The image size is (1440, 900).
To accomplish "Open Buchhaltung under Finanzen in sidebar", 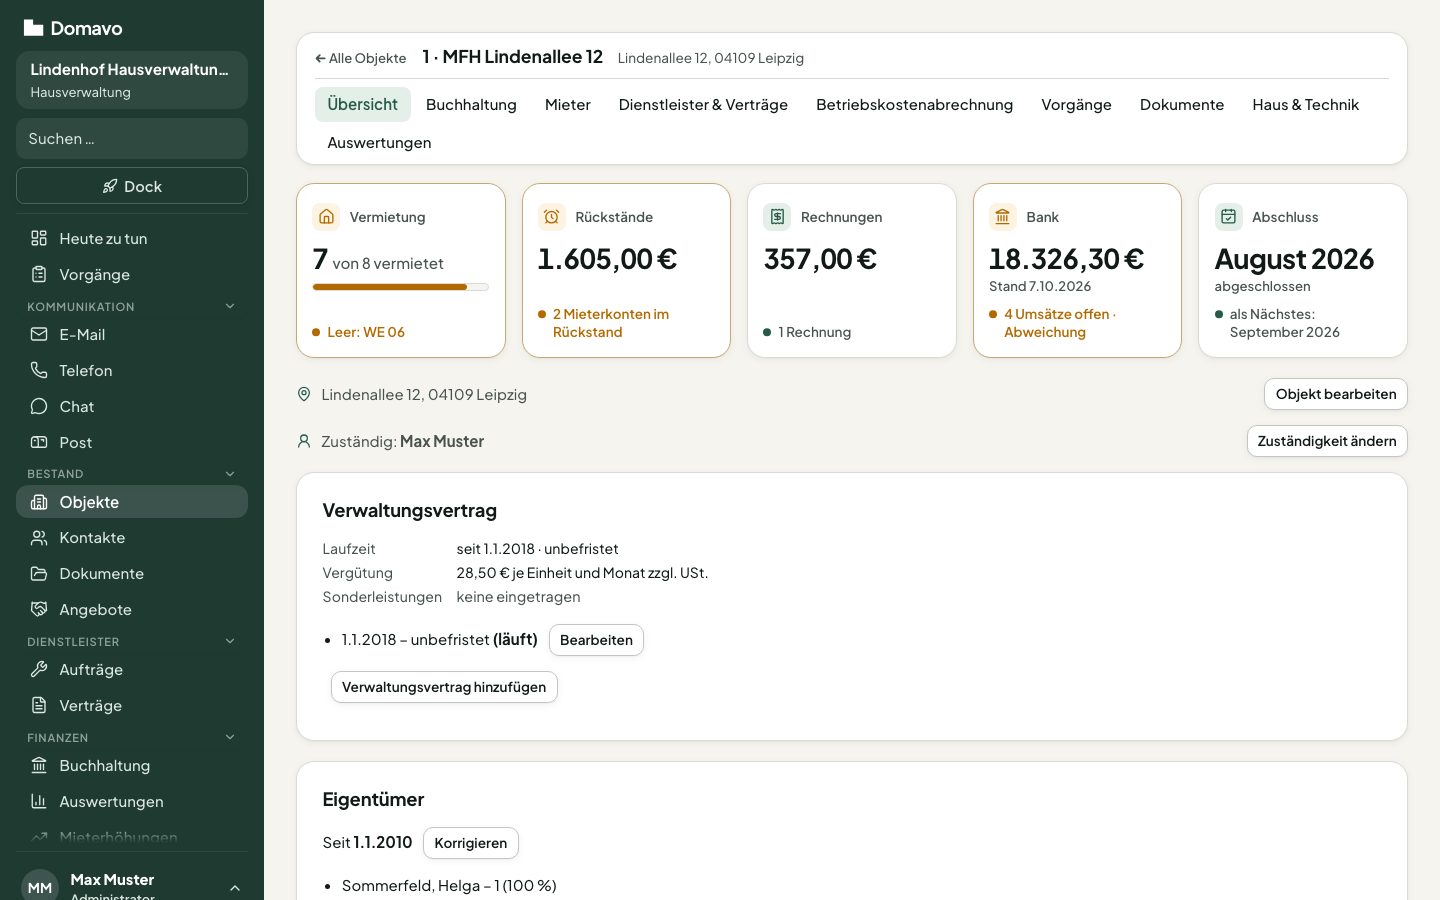I will click(132, 765).
